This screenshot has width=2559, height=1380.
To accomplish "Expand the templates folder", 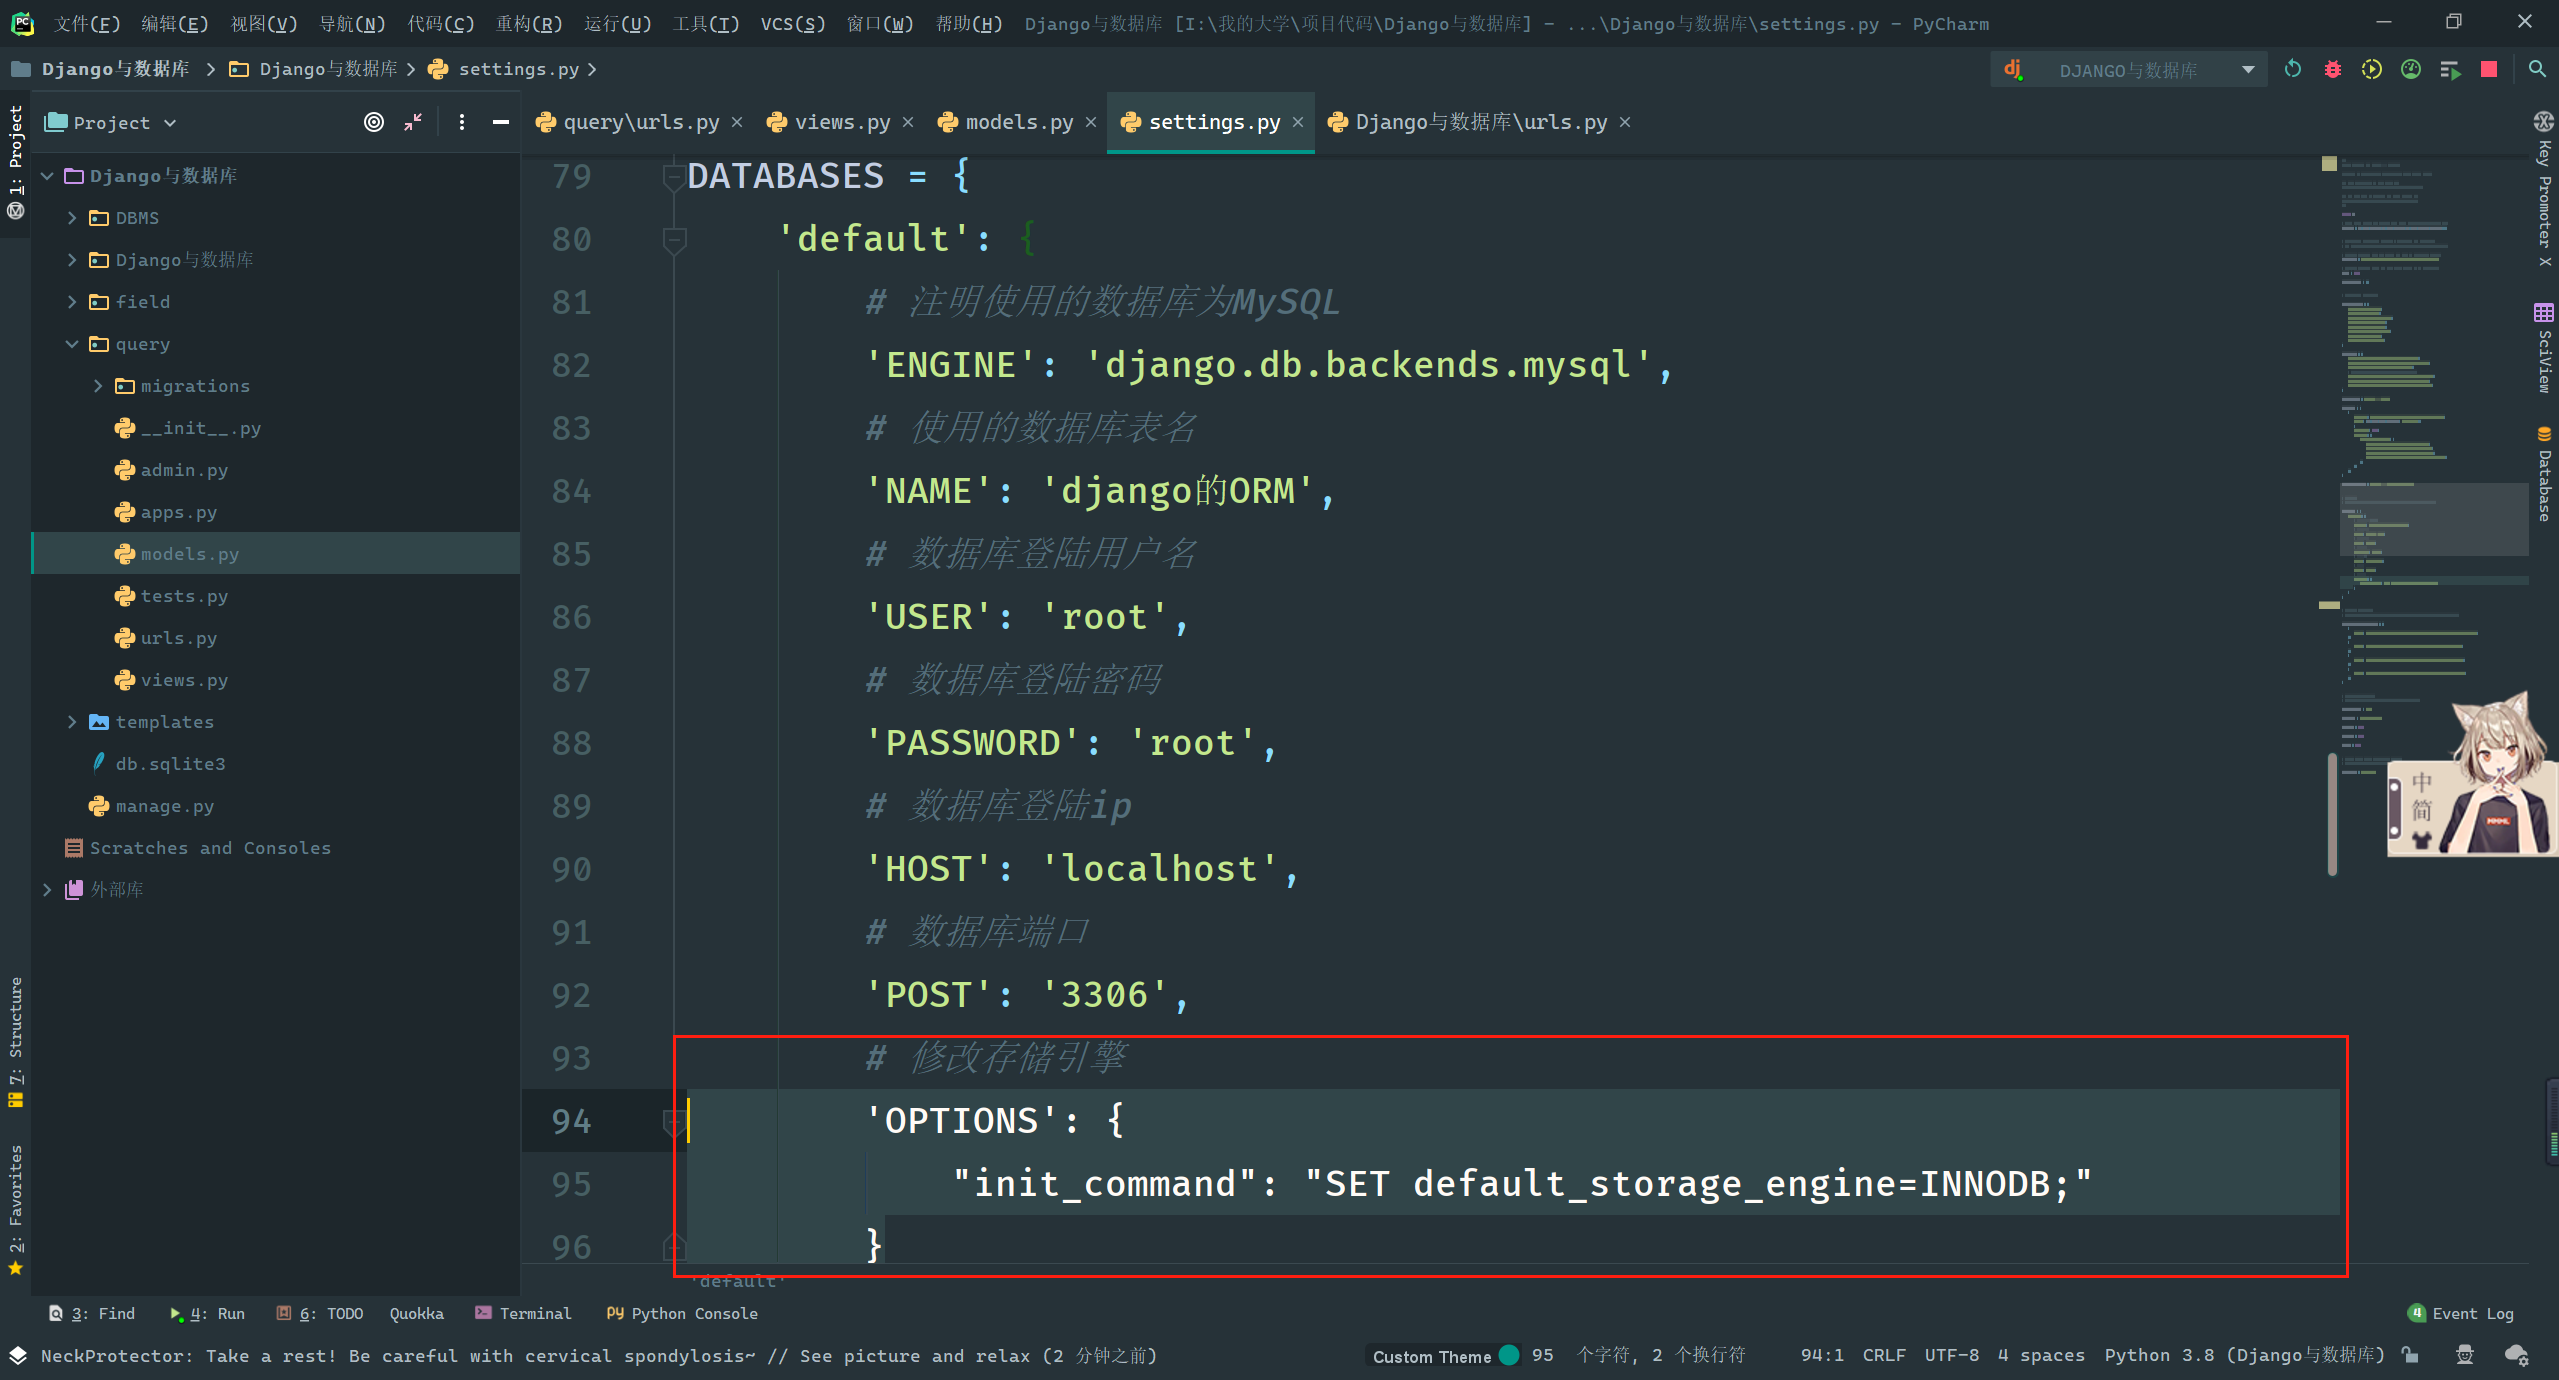I will coord(72,722).
